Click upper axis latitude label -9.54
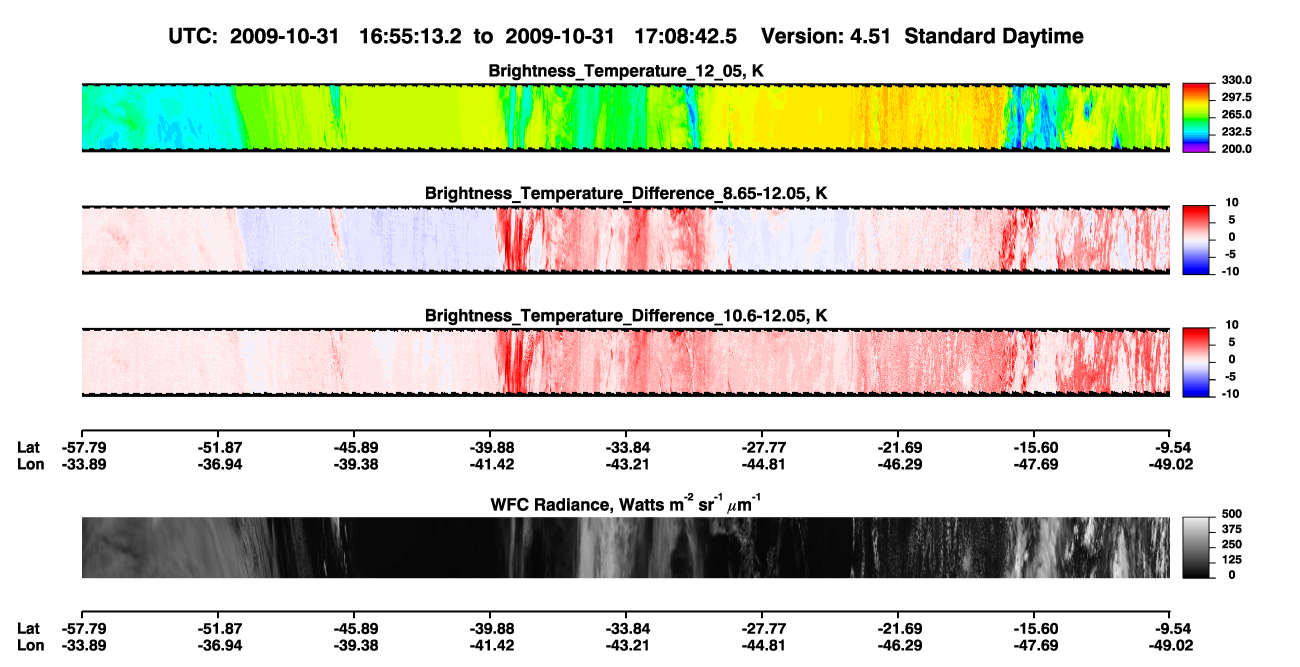The width and height of the screenshot is (1300, 667). pos(1170,448)
